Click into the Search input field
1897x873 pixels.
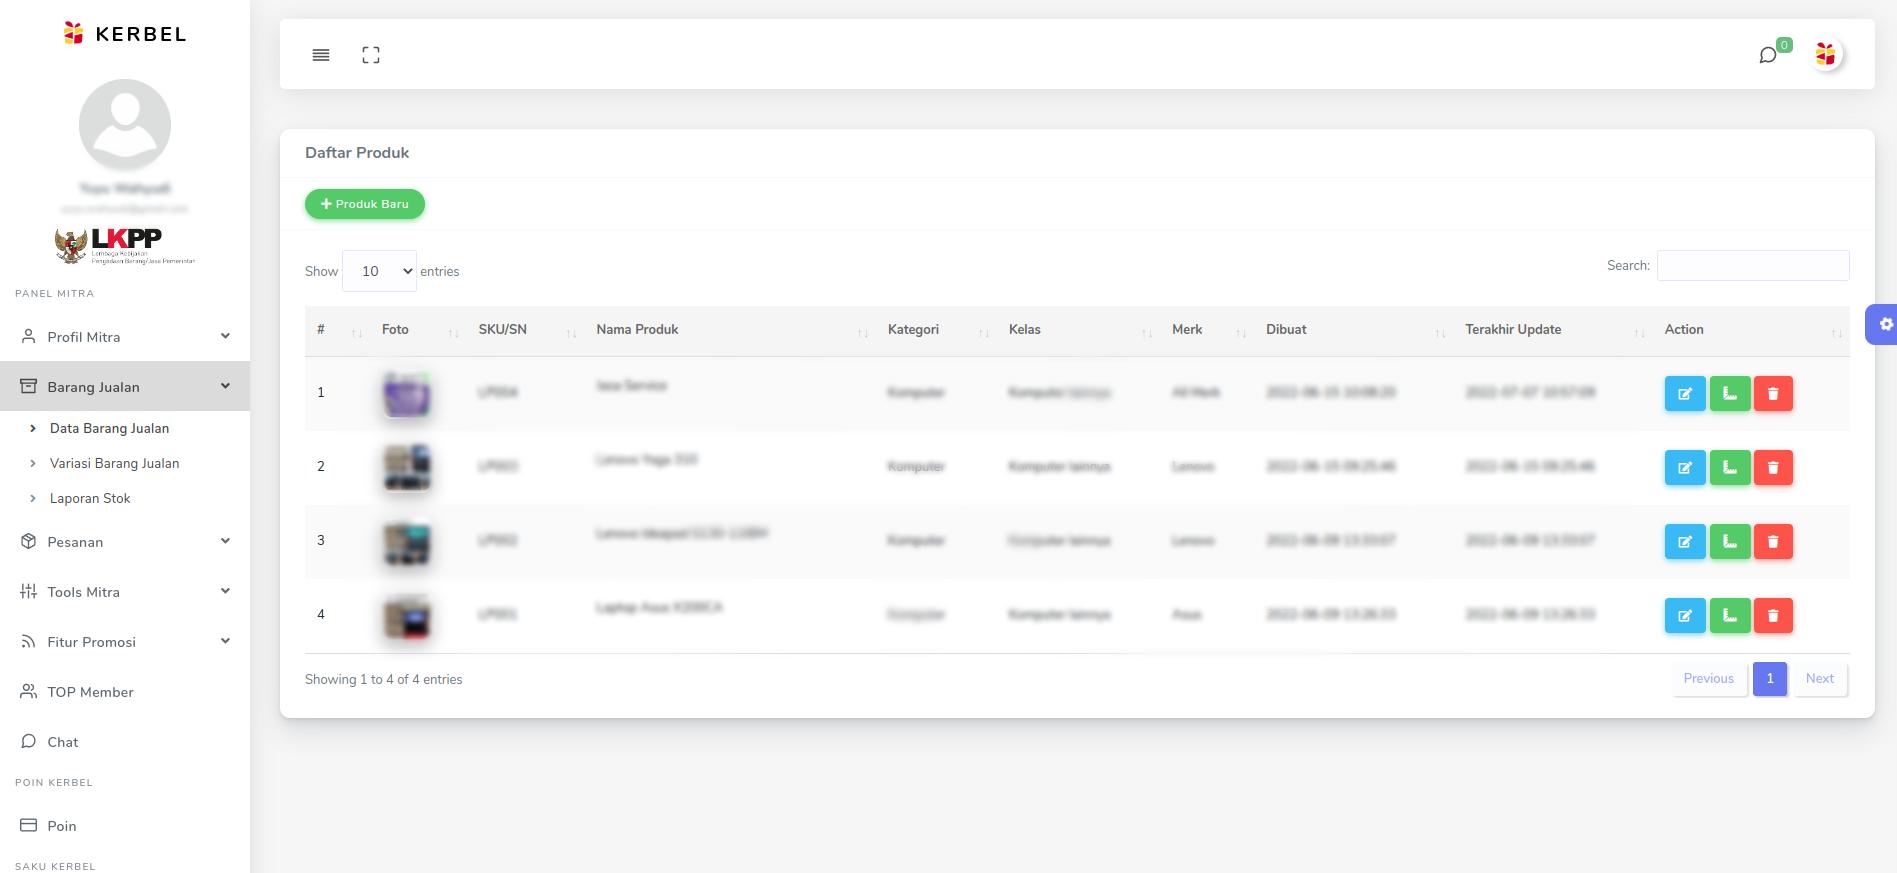tap(1752, 266)
